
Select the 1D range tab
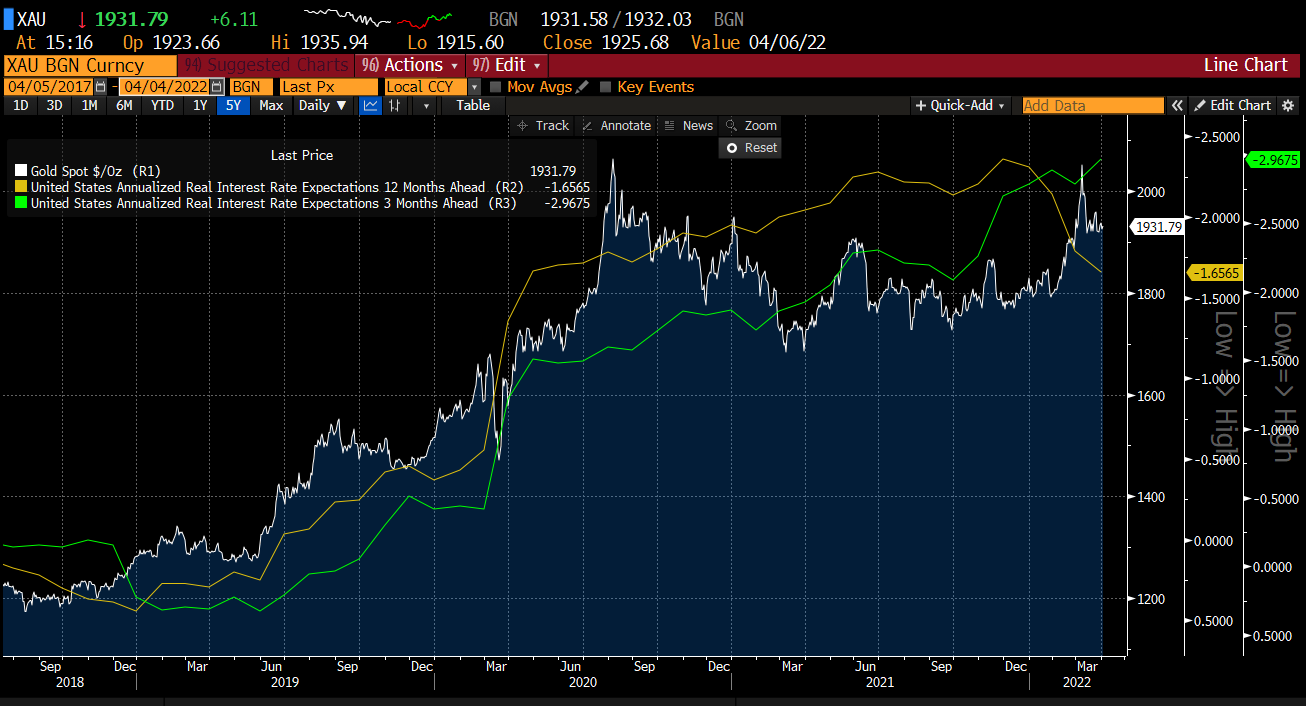(x=21, y=105)
